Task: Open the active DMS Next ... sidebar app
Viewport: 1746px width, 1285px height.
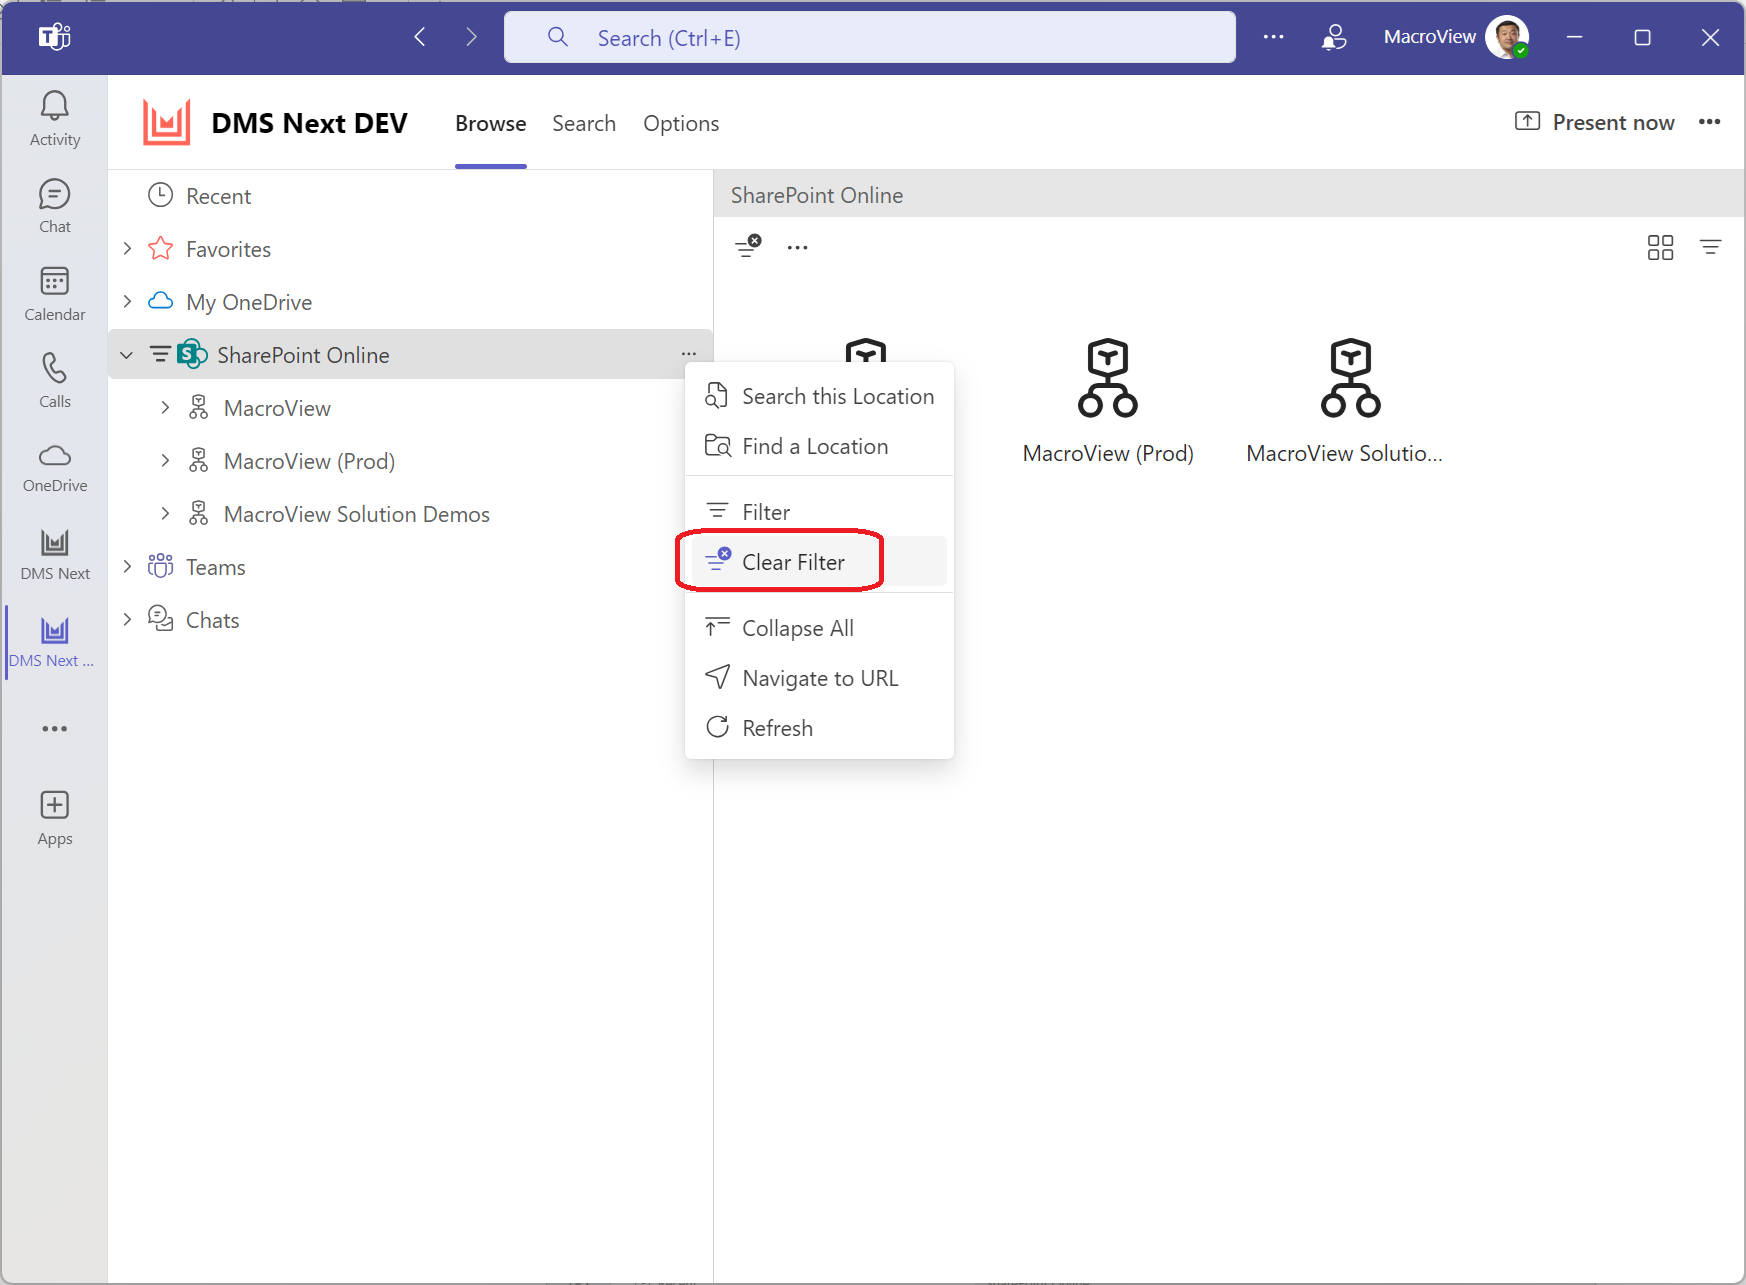Action: point(55,642)
